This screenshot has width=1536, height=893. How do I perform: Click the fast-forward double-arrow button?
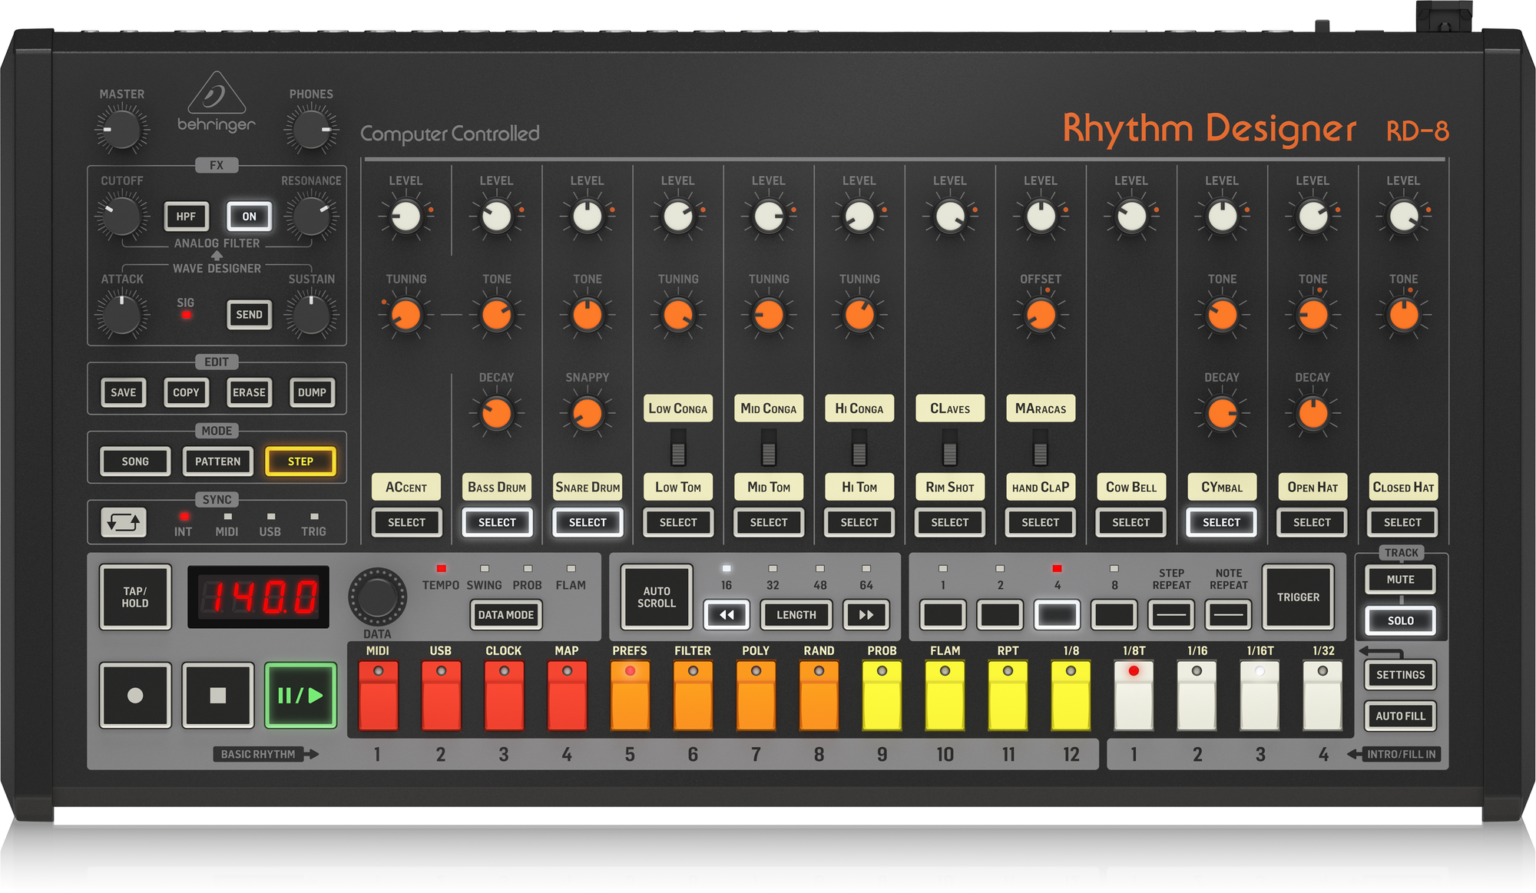[x=866, y=615]
